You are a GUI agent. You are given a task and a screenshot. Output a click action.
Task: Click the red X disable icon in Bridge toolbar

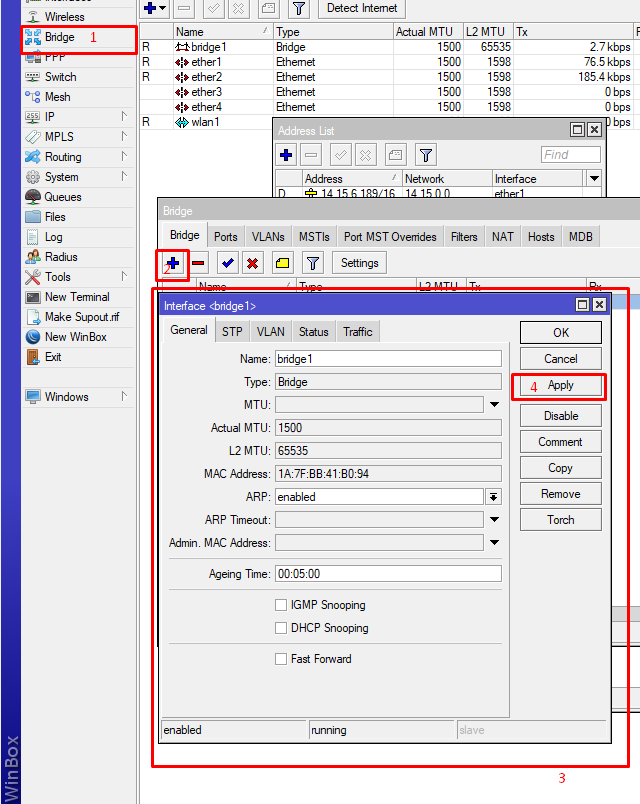253,263
